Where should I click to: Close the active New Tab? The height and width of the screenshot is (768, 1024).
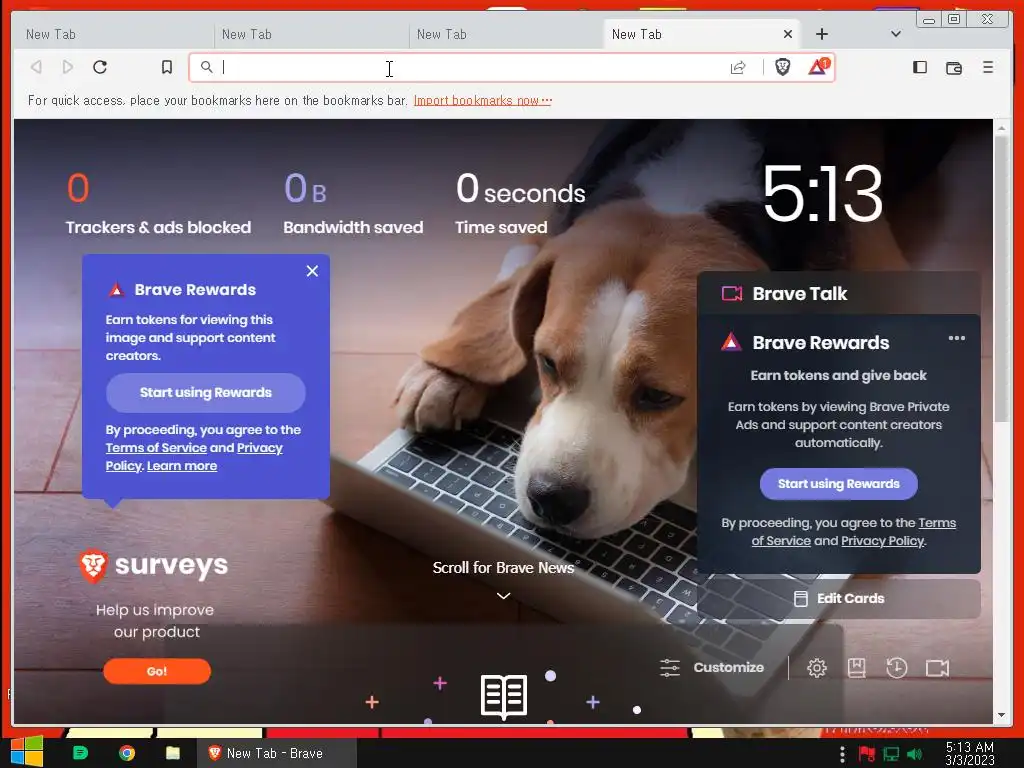click(788, 34)
